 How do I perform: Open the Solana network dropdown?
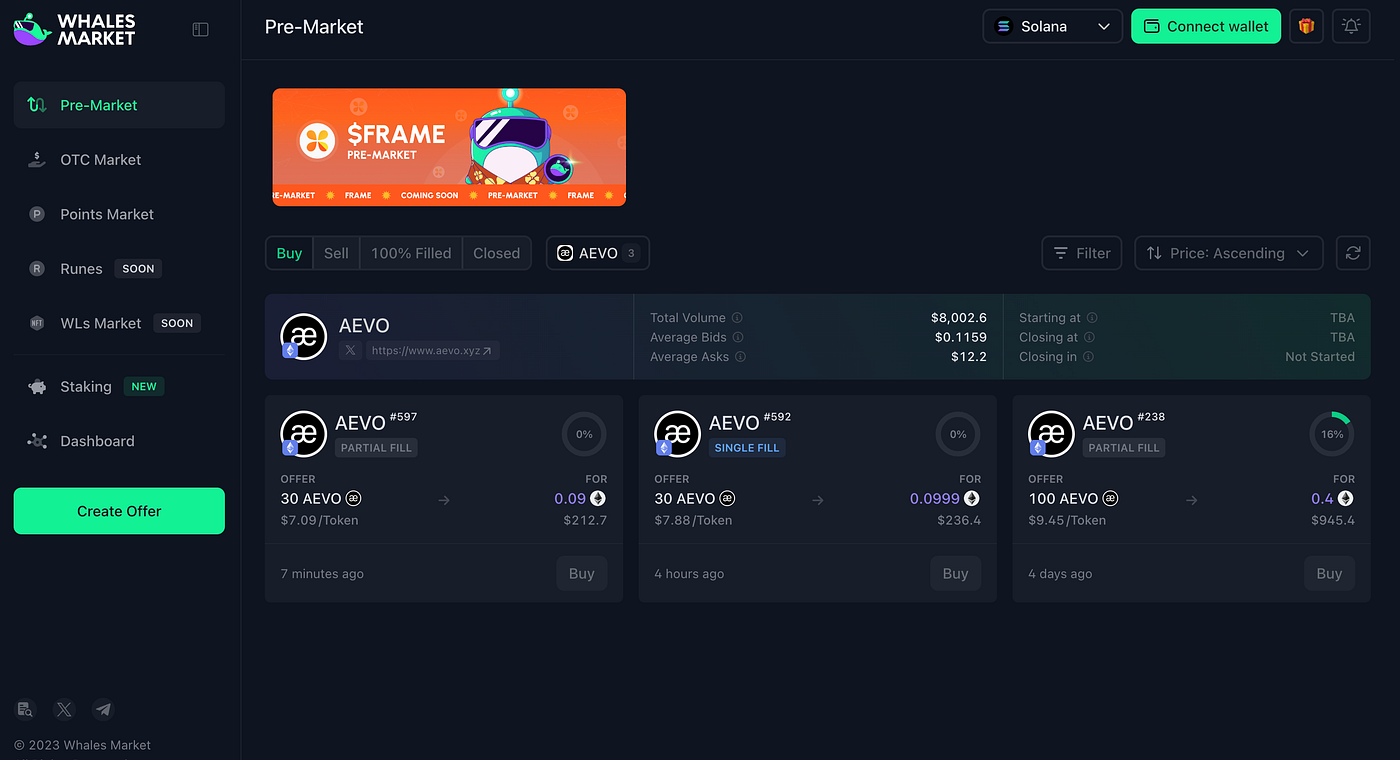point(1053,26)
